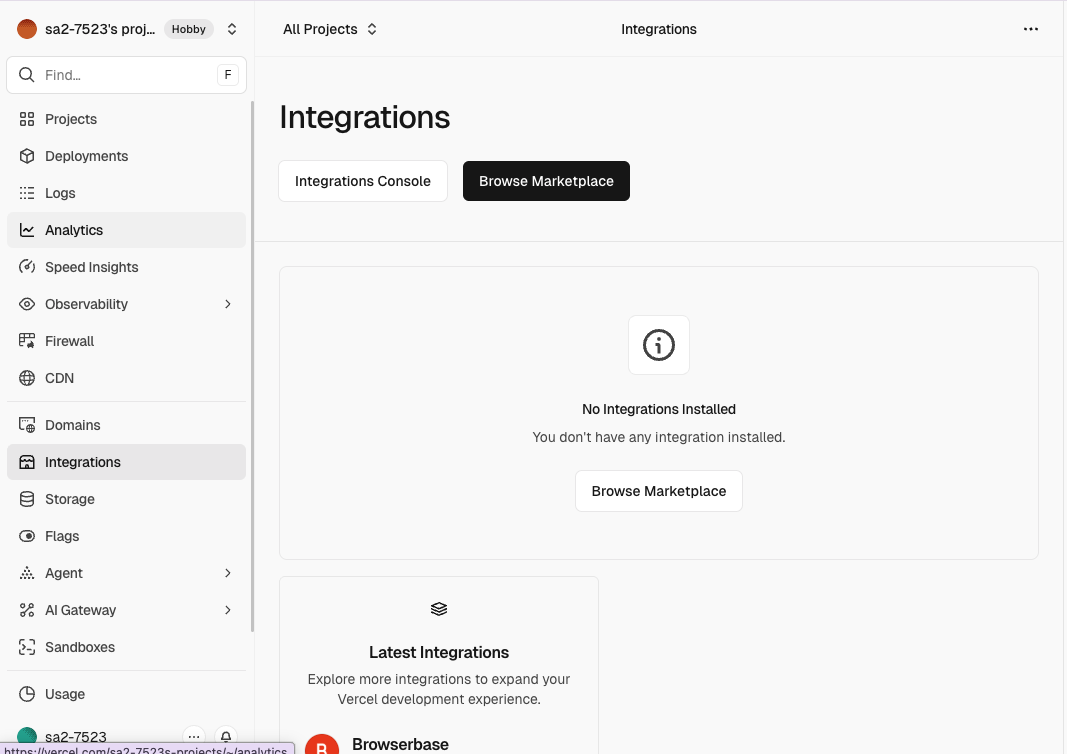Open the All Projects dropdown

point(330,29)
